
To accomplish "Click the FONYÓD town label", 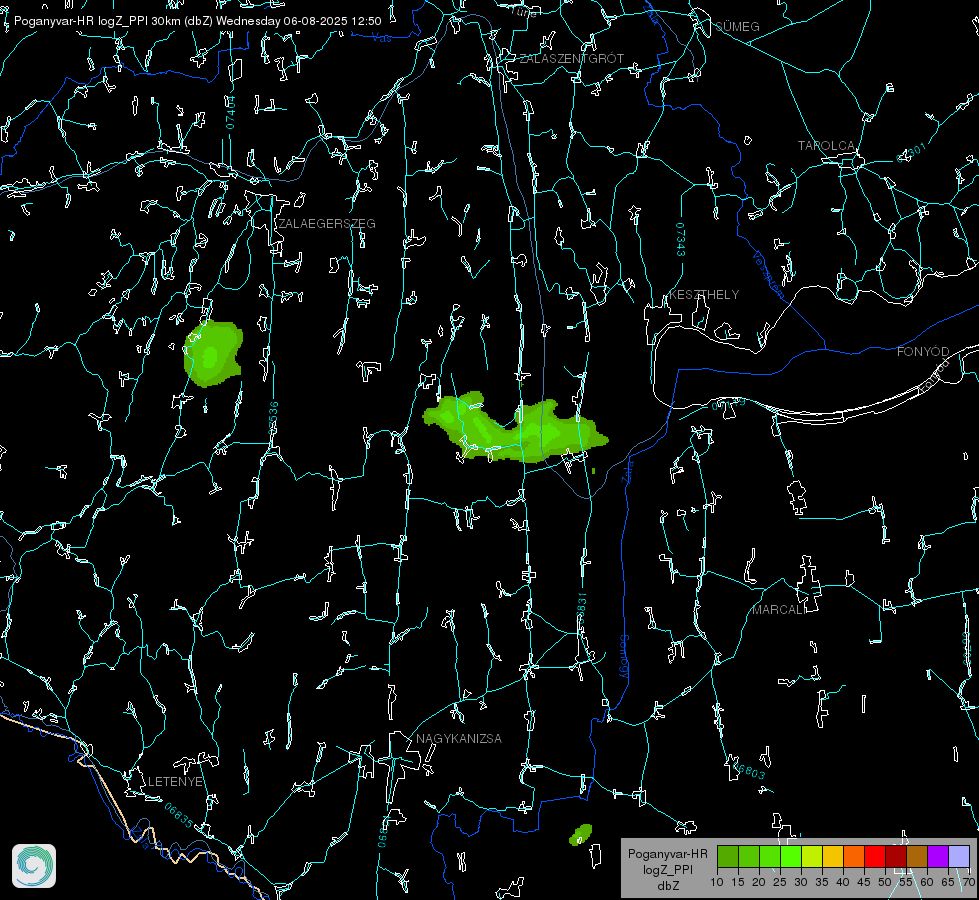I will click(x=923, y=352).
